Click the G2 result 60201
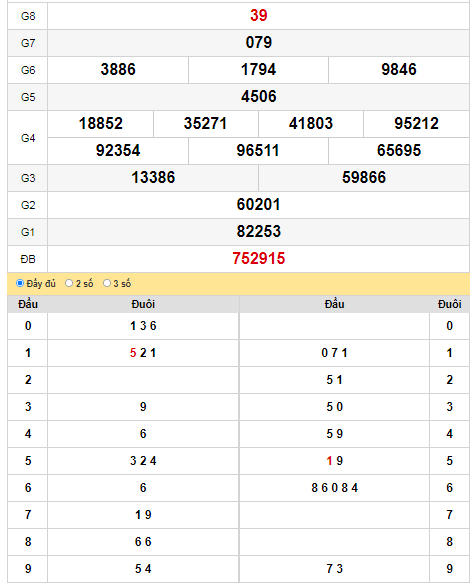The height and width of the screenshot is (584, 474). 258,204
